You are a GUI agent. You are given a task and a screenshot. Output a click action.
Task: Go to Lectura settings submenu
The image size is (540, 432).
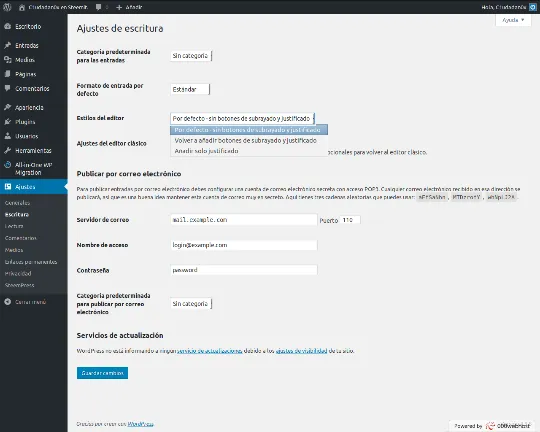14,226
